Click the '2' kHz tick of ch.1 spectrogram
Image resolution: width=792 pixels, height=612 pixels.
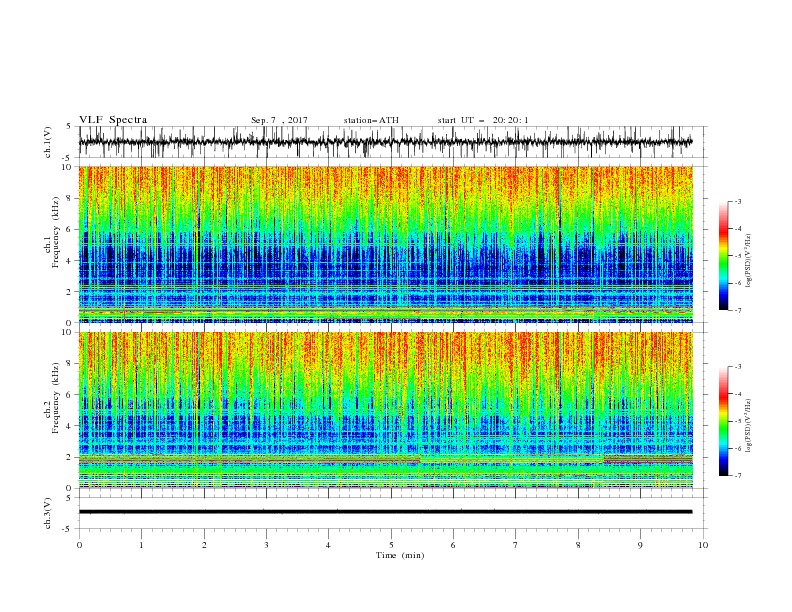[69, 292]
